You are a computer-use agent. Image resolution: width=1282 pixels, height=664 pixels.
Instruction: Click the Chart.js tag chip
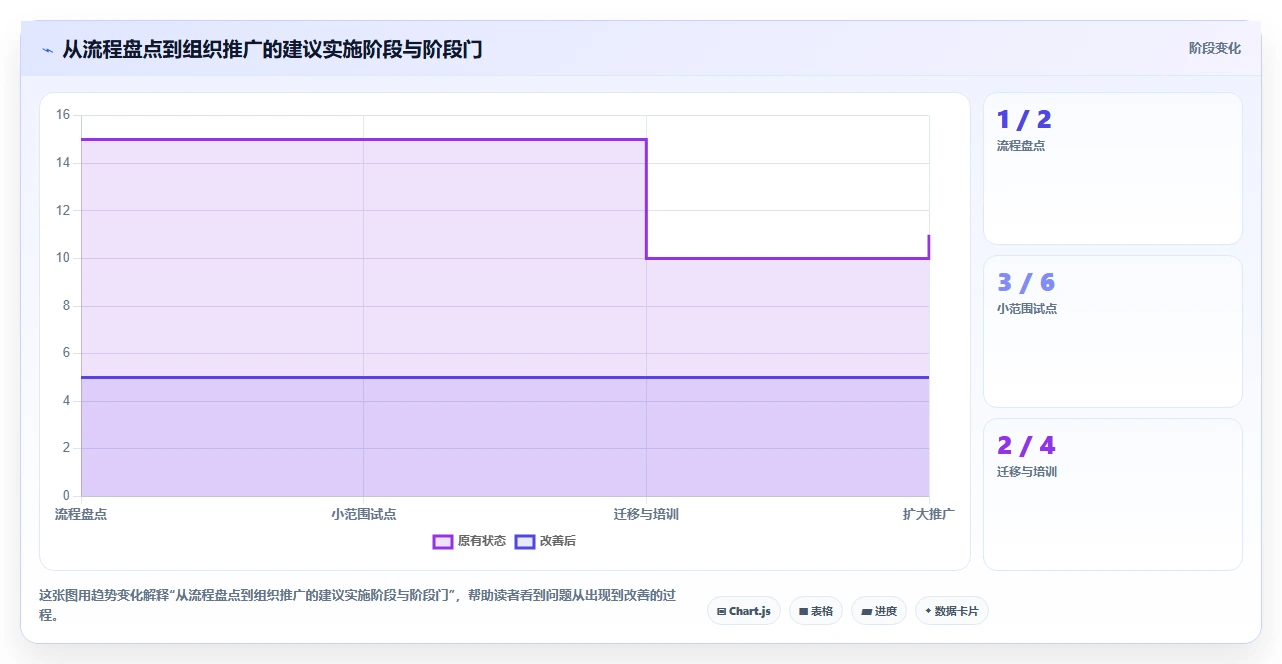[744, 611]
